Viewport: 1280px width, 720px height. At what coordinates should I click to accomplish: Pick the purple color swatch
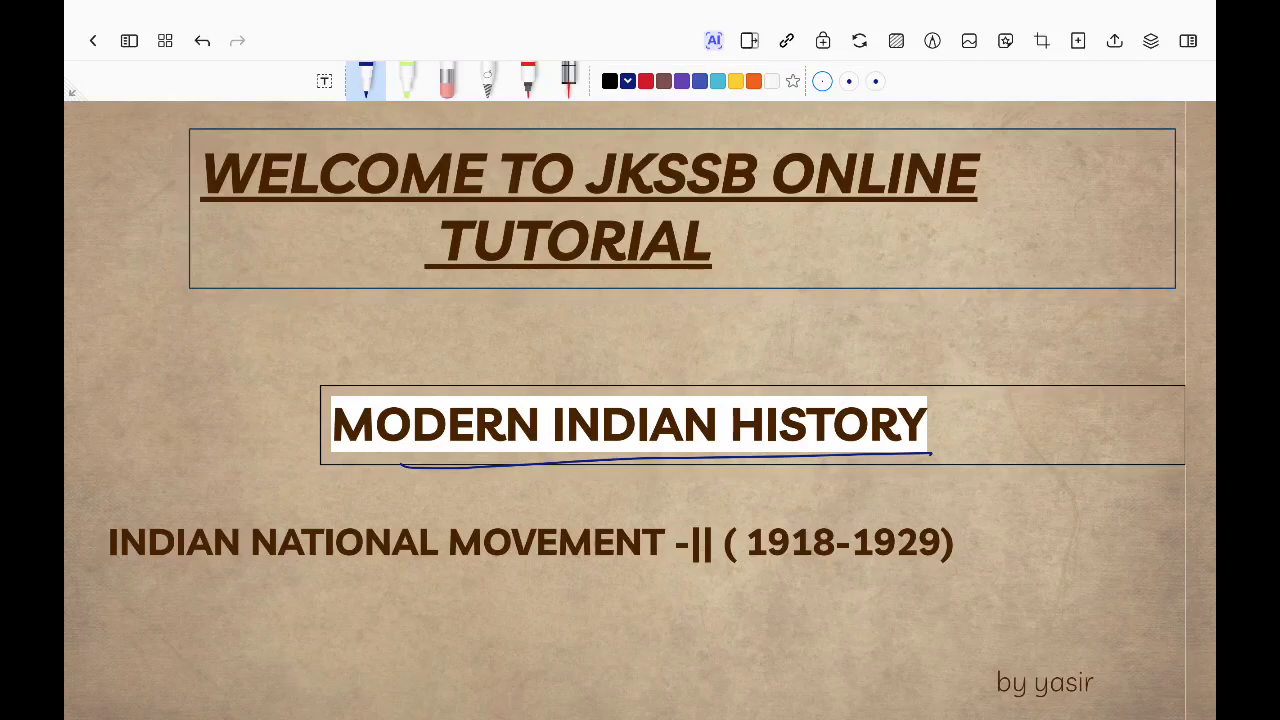(682, 81)
